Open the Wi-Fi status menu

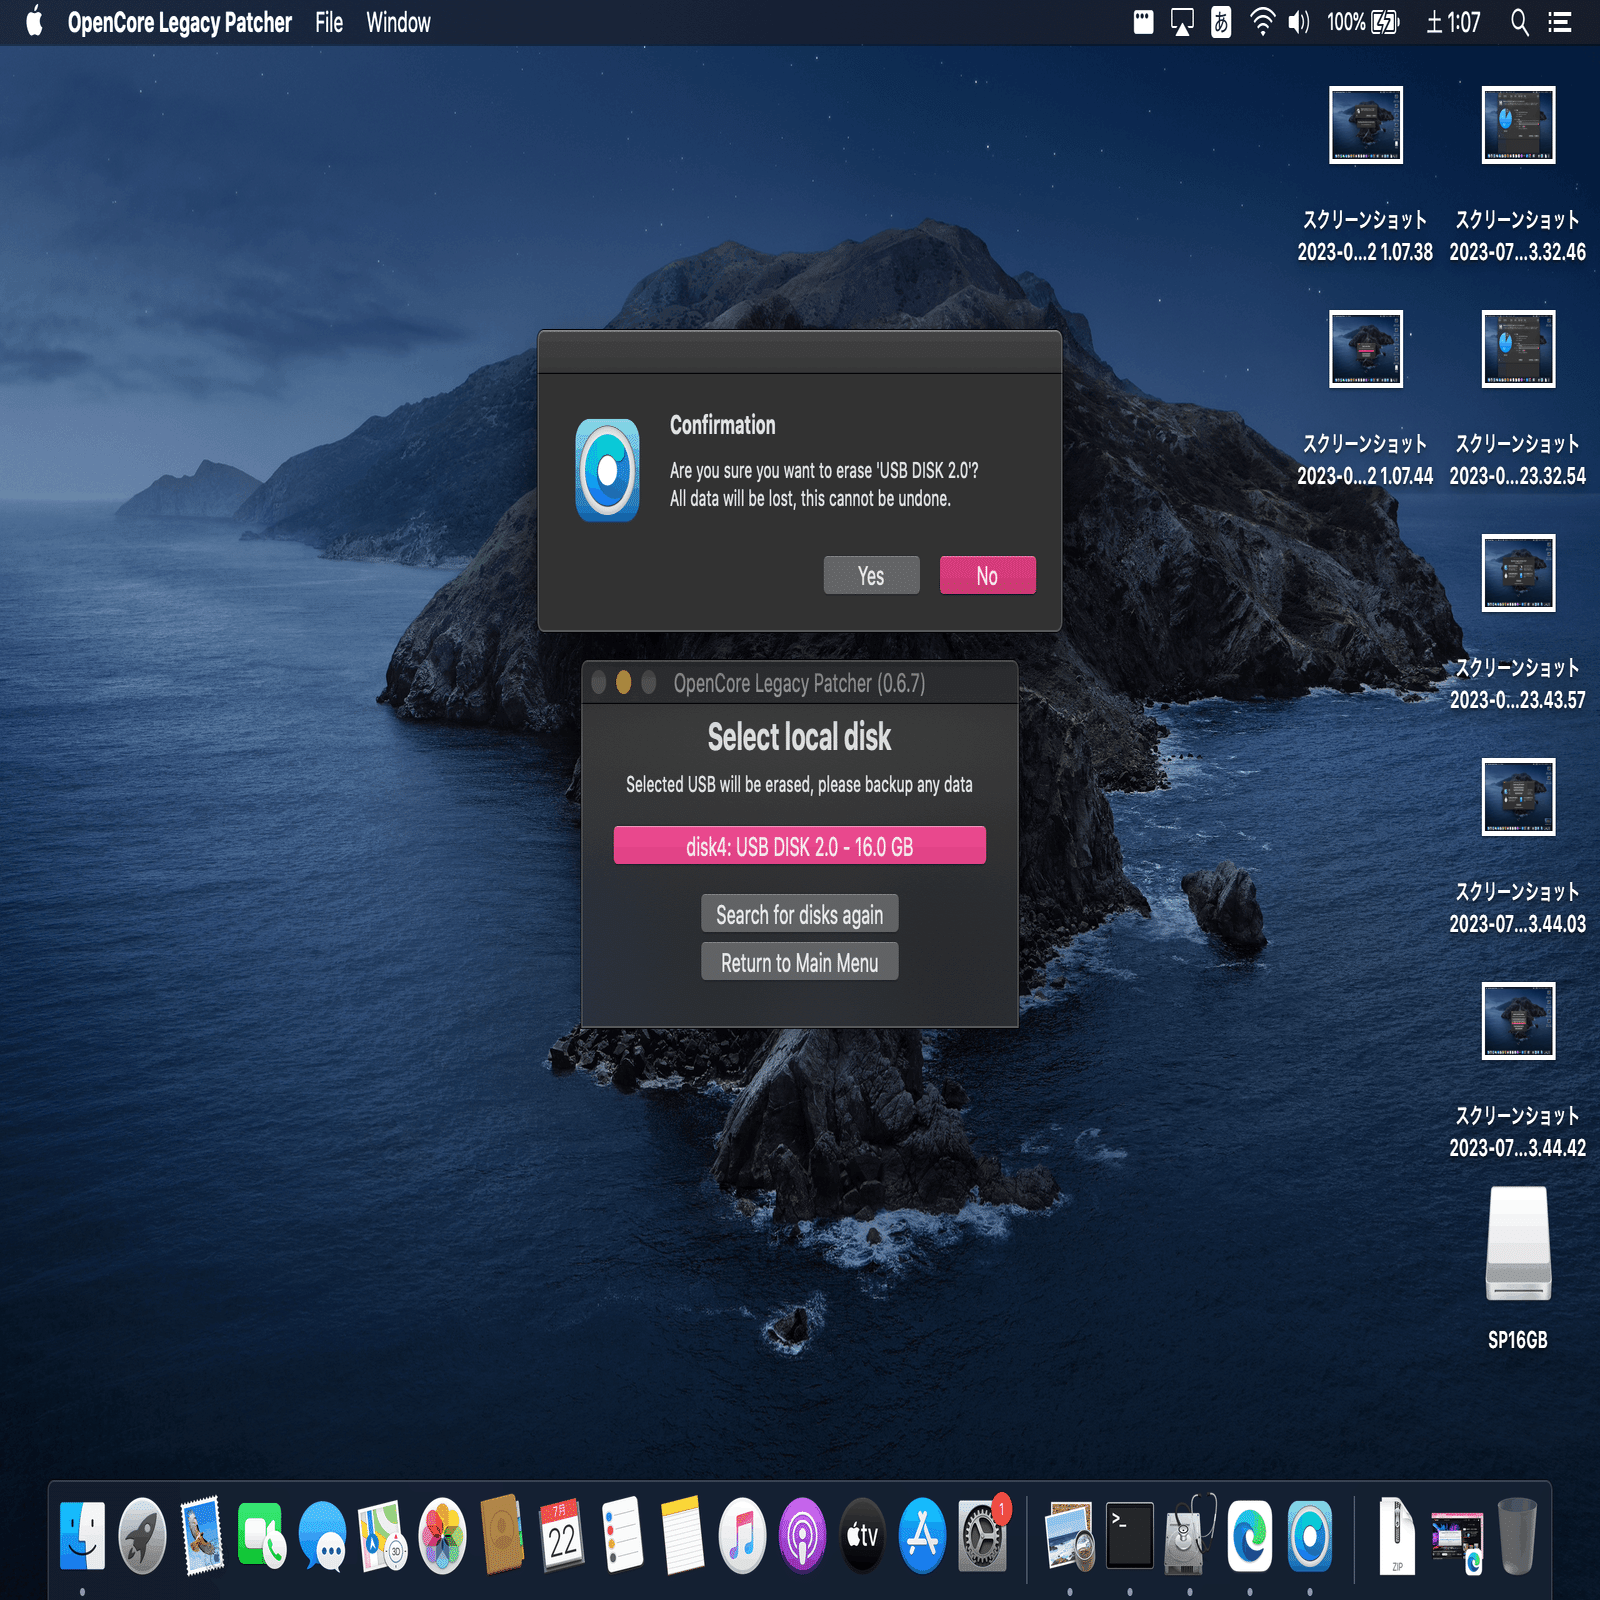click(1263, 22)
